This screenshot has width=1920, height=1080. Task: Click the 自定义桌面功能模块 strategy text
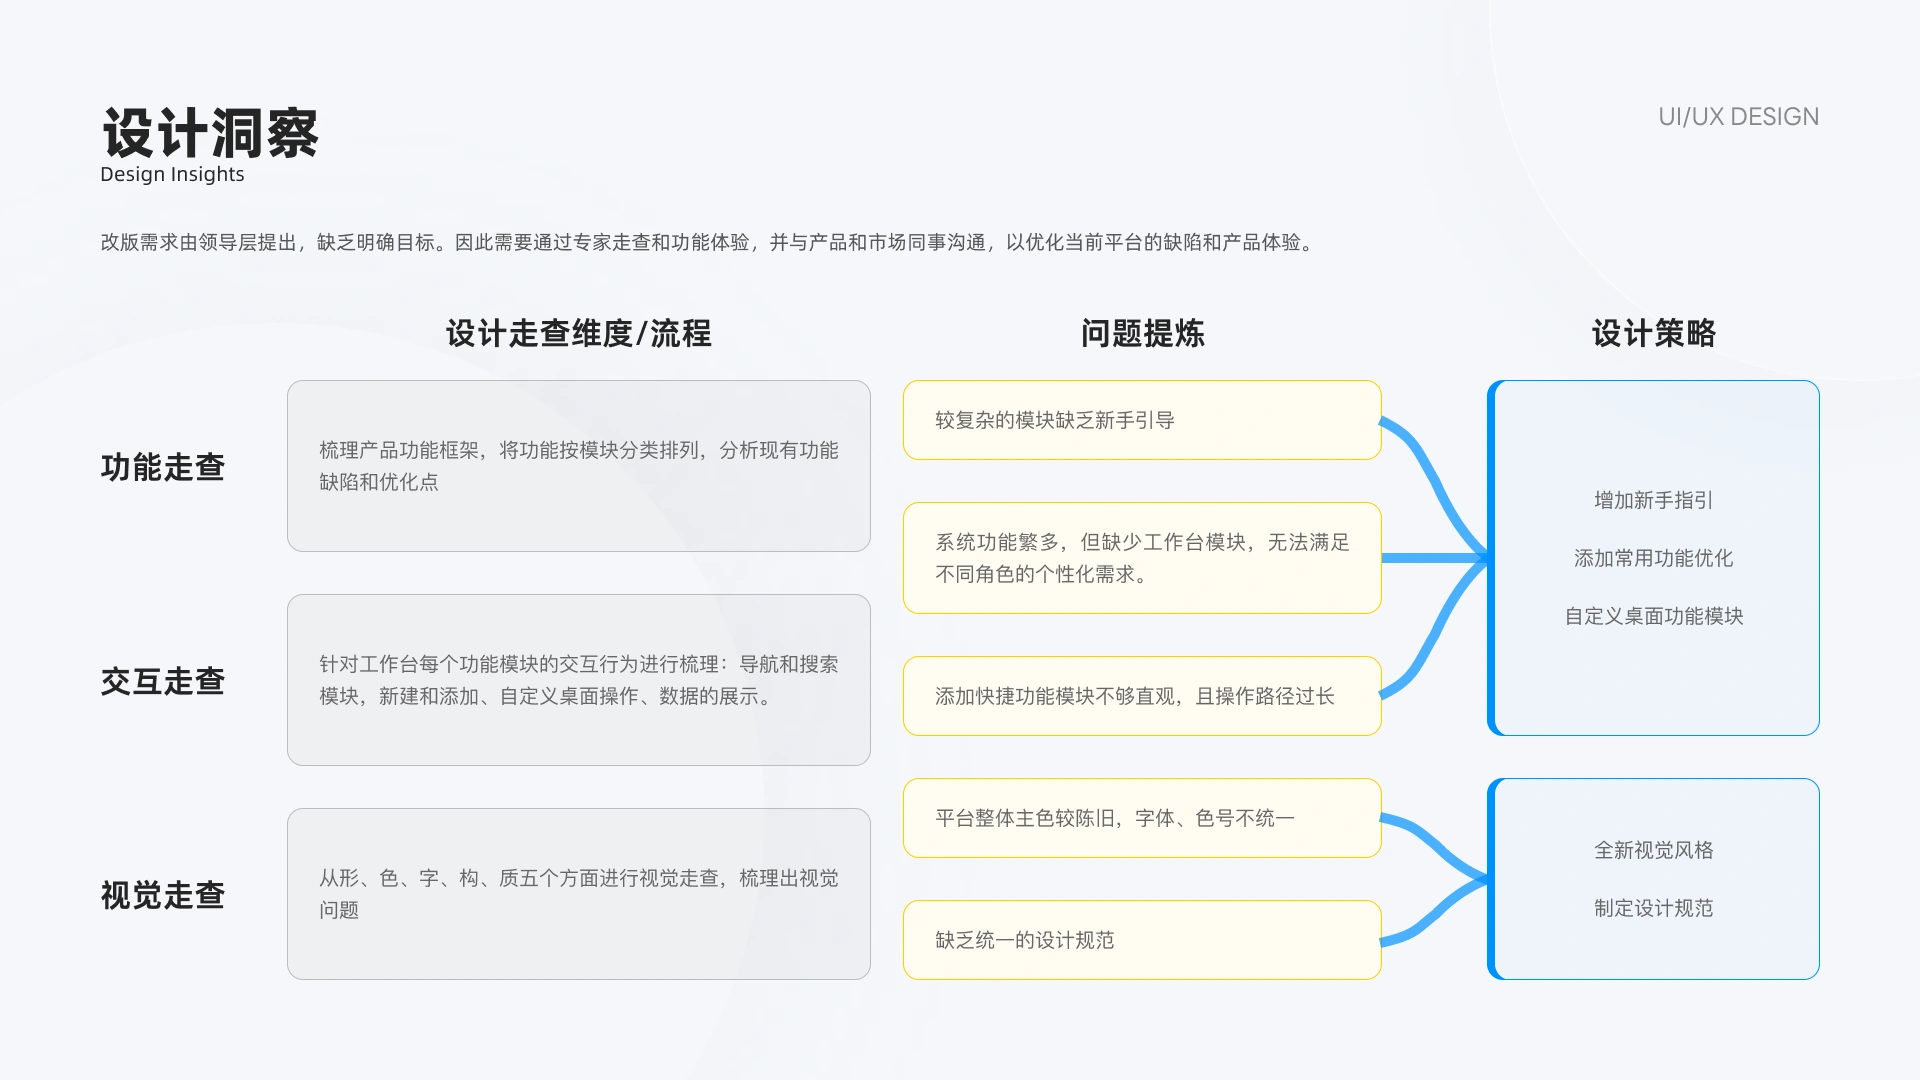[1654, 616]
